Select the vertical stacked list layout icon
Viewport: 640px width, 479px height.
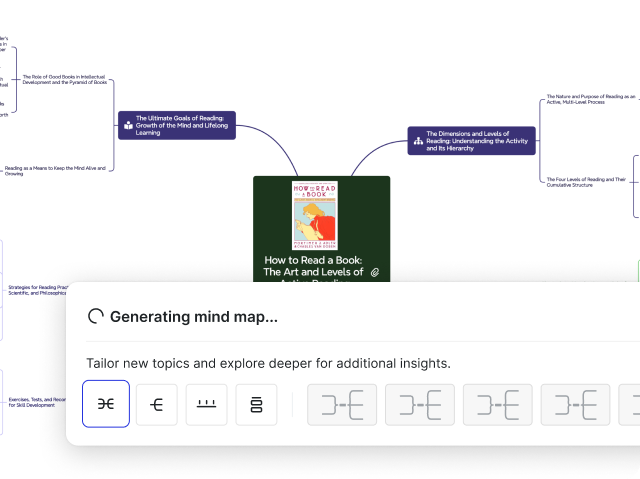click(x=256, y=404)
